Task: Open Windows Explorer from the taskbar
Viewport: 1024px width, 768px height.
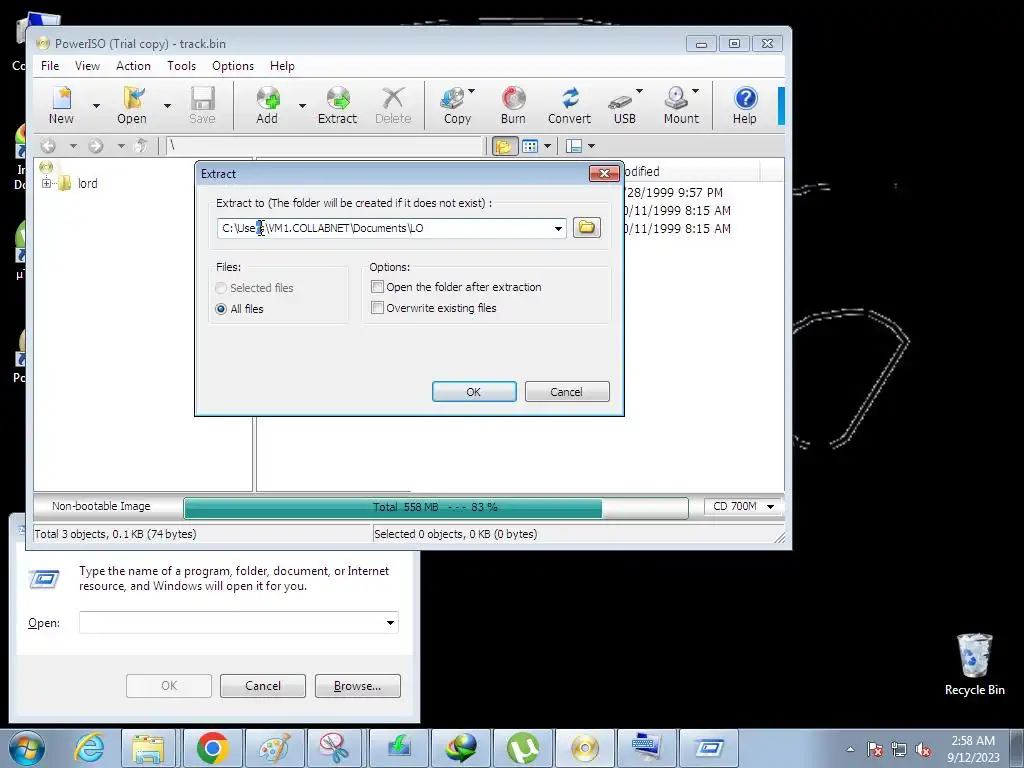Action: pyautogui.click(x=149, y=747)
